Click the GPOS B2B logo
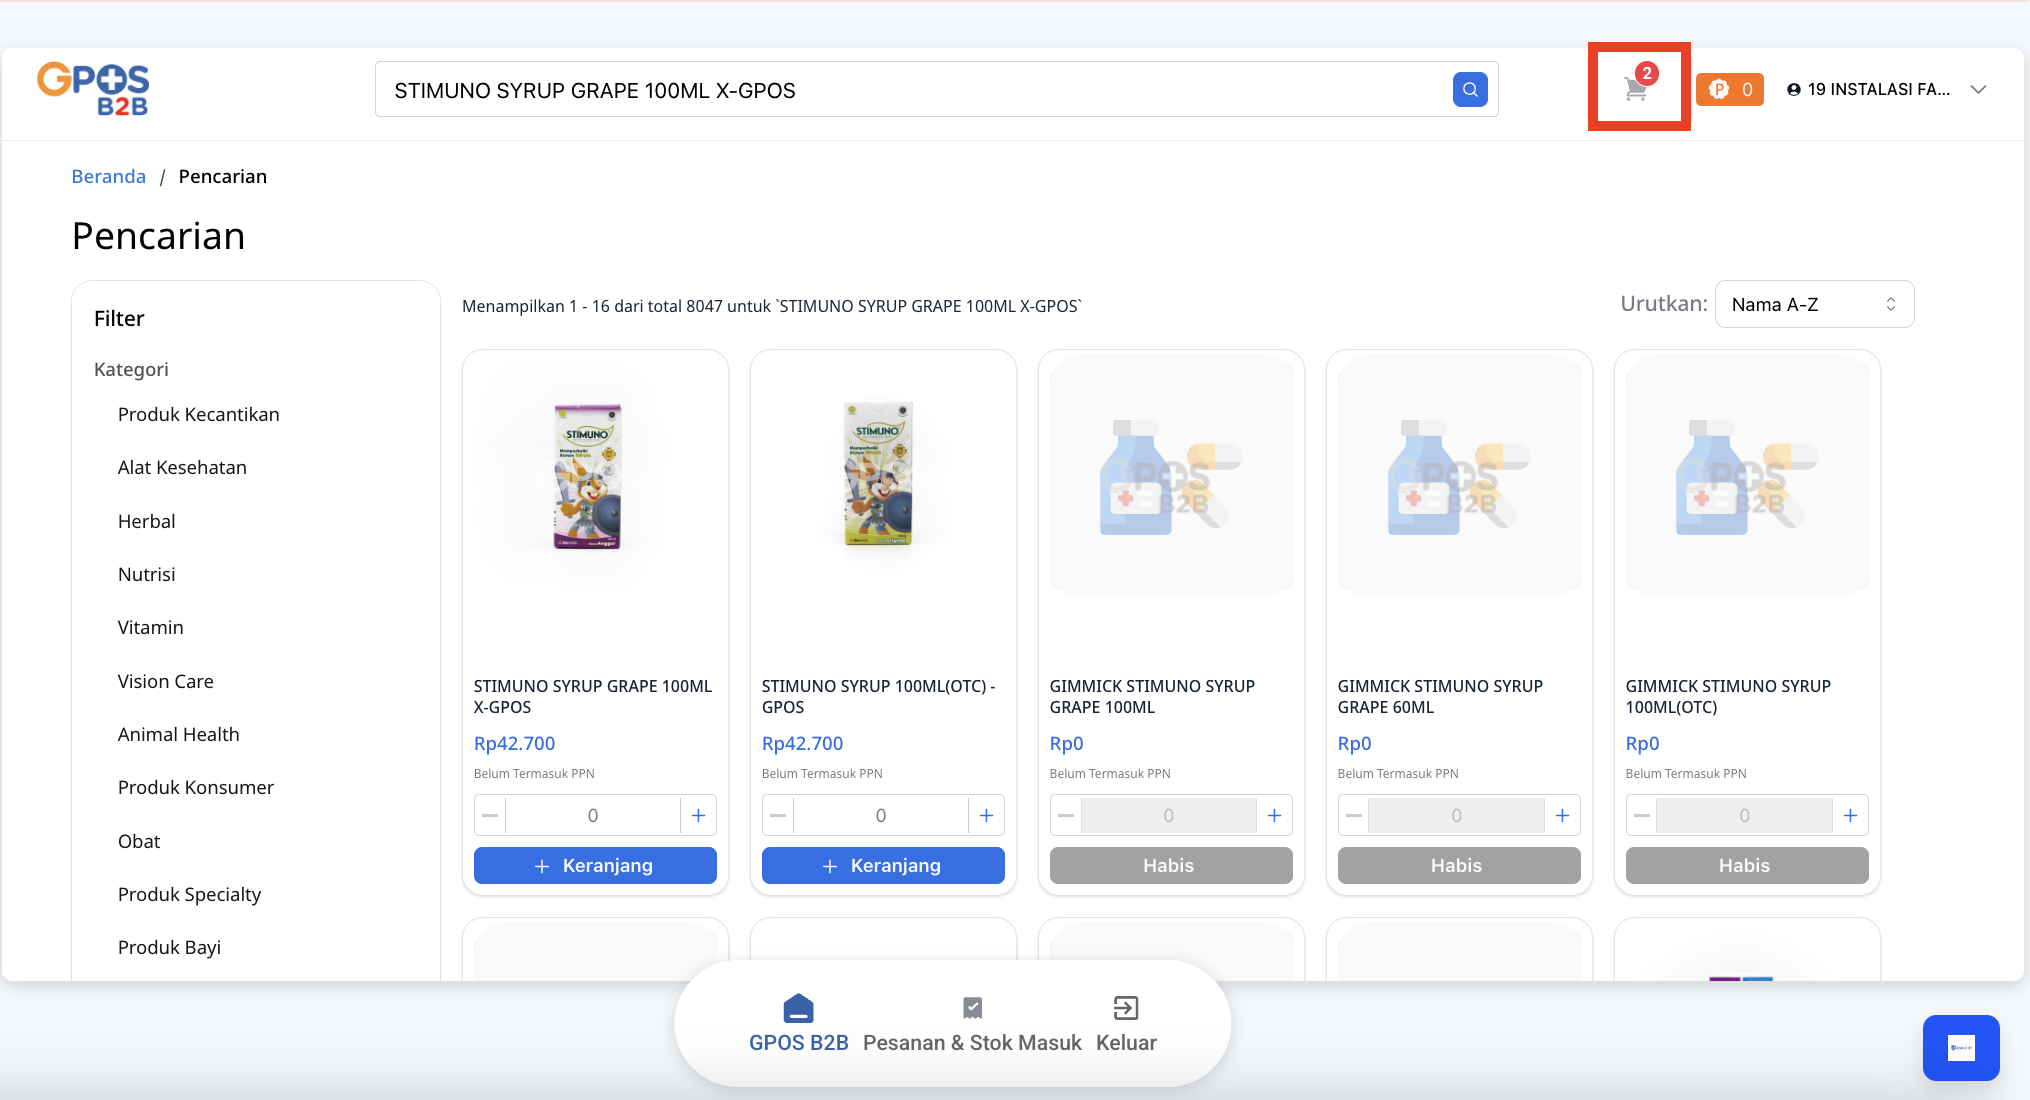Screen dimensions: 2030x1100 click(93, 89)
